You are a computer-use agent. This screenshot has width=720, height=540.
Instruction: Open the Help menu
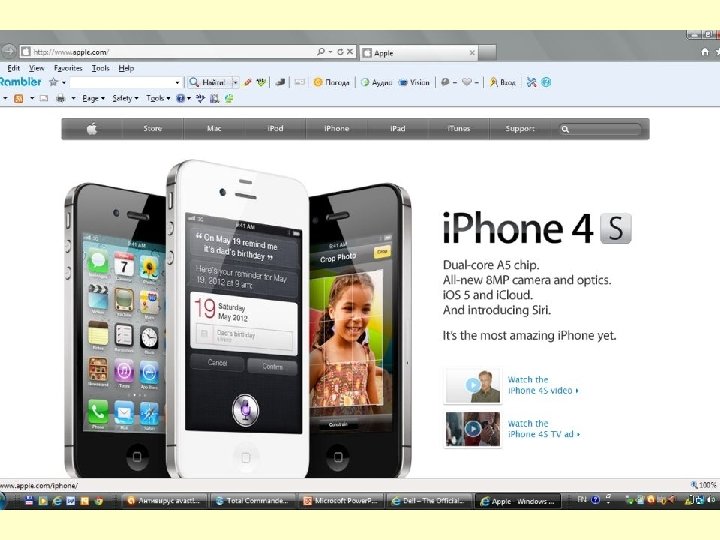(x=126, y=68)
